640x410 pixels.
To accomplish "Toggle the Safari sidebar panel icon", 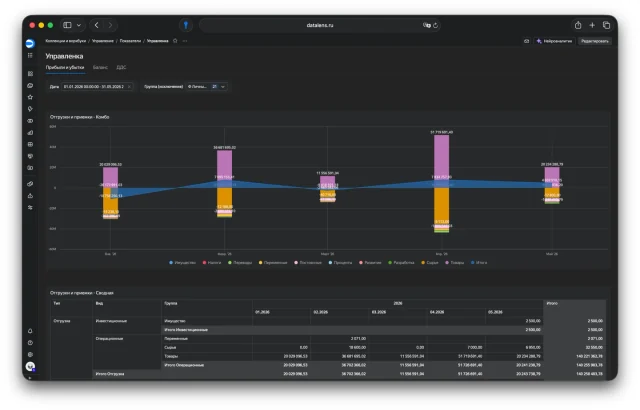I will click(x=67, y=25).
